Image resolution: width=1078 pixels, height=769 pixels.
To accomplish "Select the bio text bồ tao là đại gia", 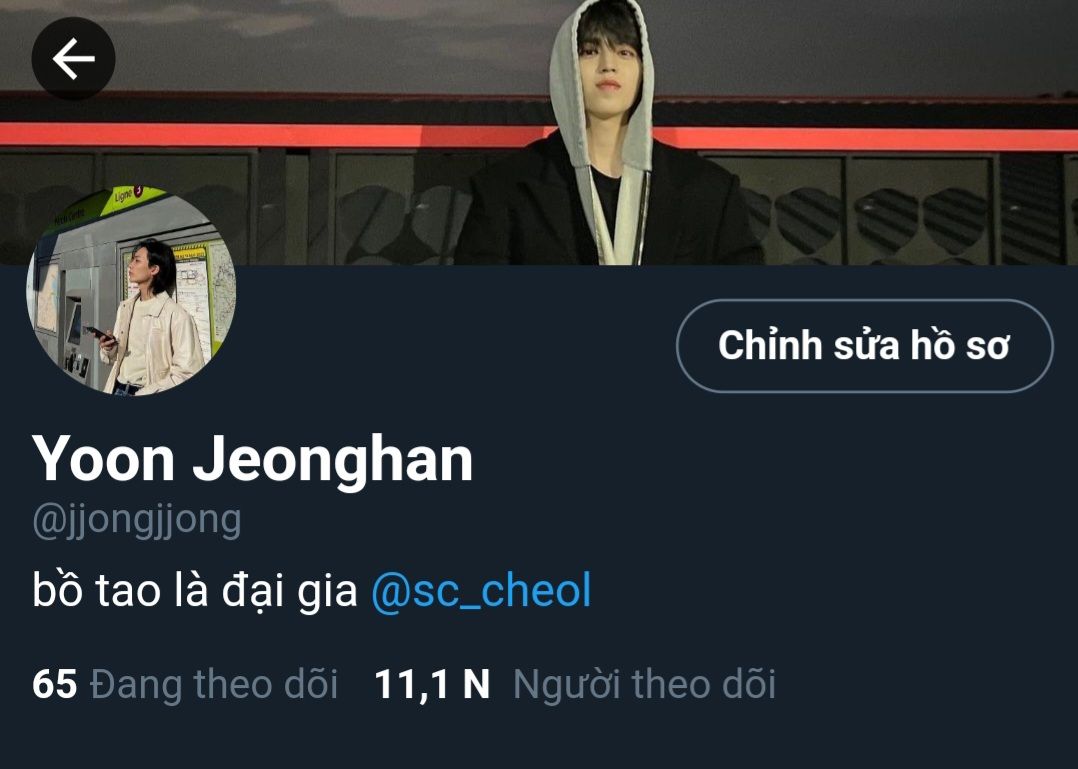I will pyautogui.click(x=195, y=590).
